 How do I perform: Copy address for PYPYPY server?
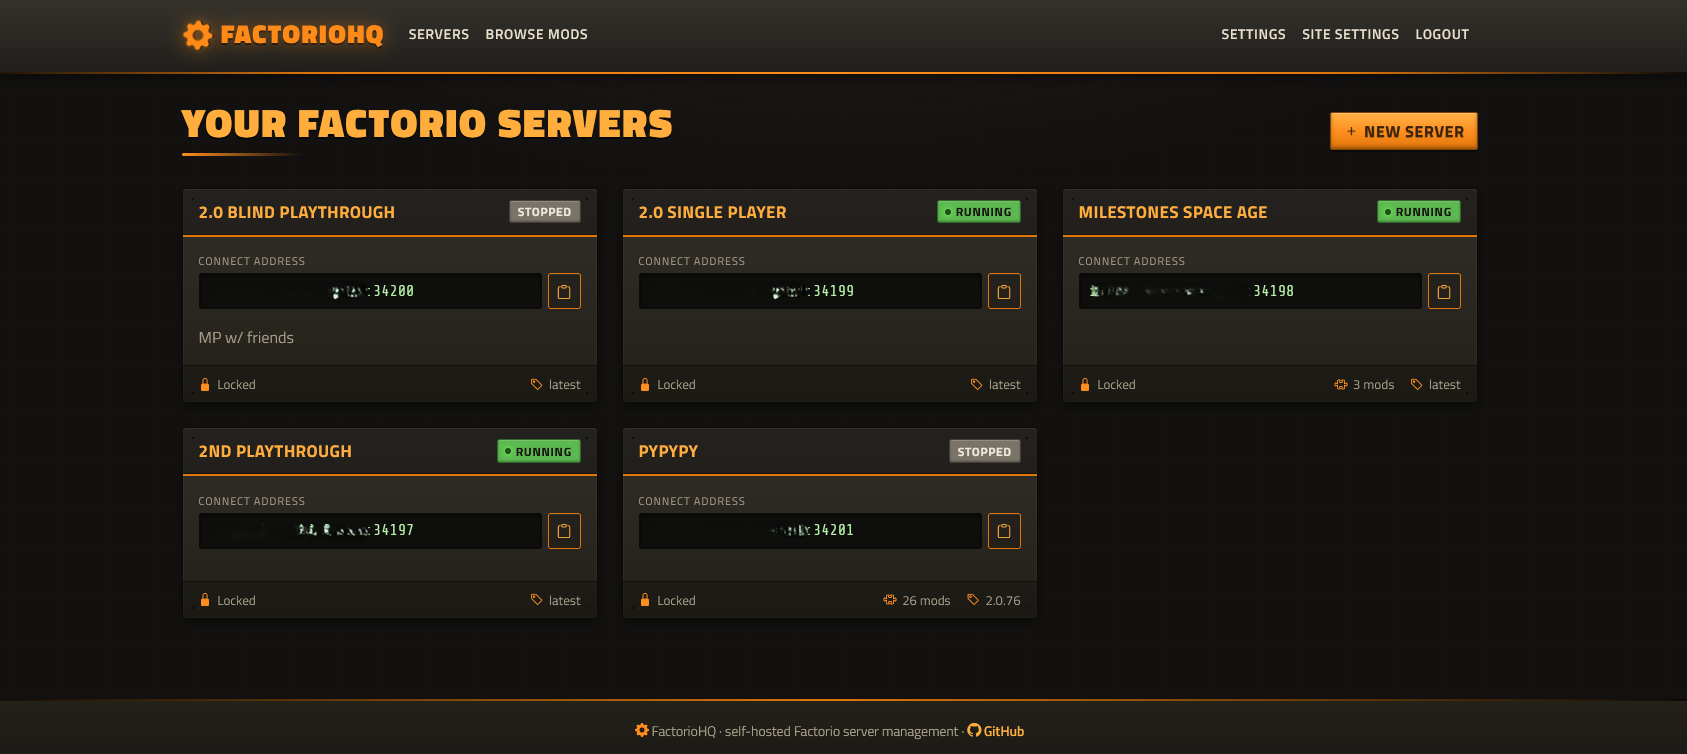[x=1004, y=531]
